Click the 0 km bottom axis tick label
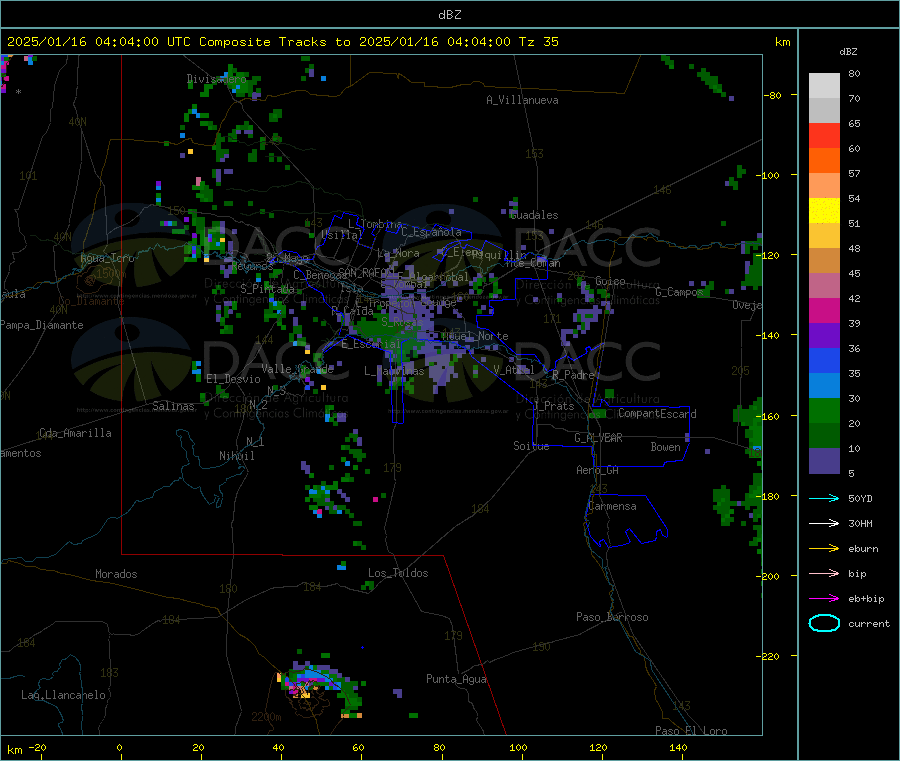The width and height of the screenshot is (900, 761). tap(119, 747)
